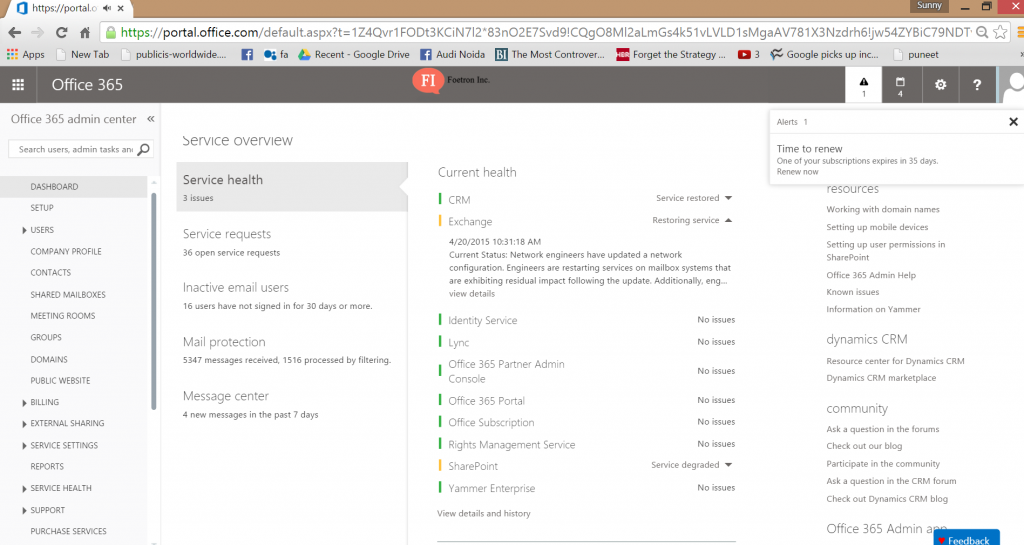The image size is (1024, 545).
Task: Open the Office 365 app launcher grid
Action: [18, 85]
